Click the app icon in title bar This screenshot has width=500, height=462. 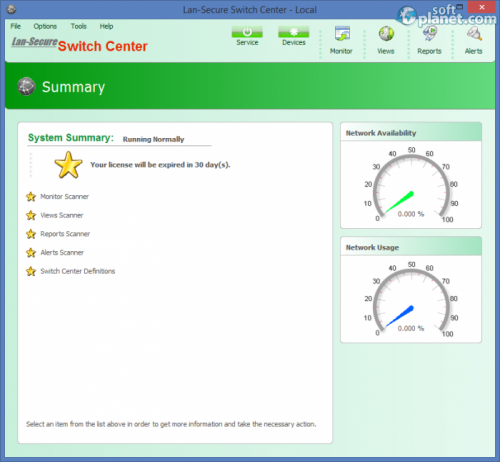click(11, 9)
